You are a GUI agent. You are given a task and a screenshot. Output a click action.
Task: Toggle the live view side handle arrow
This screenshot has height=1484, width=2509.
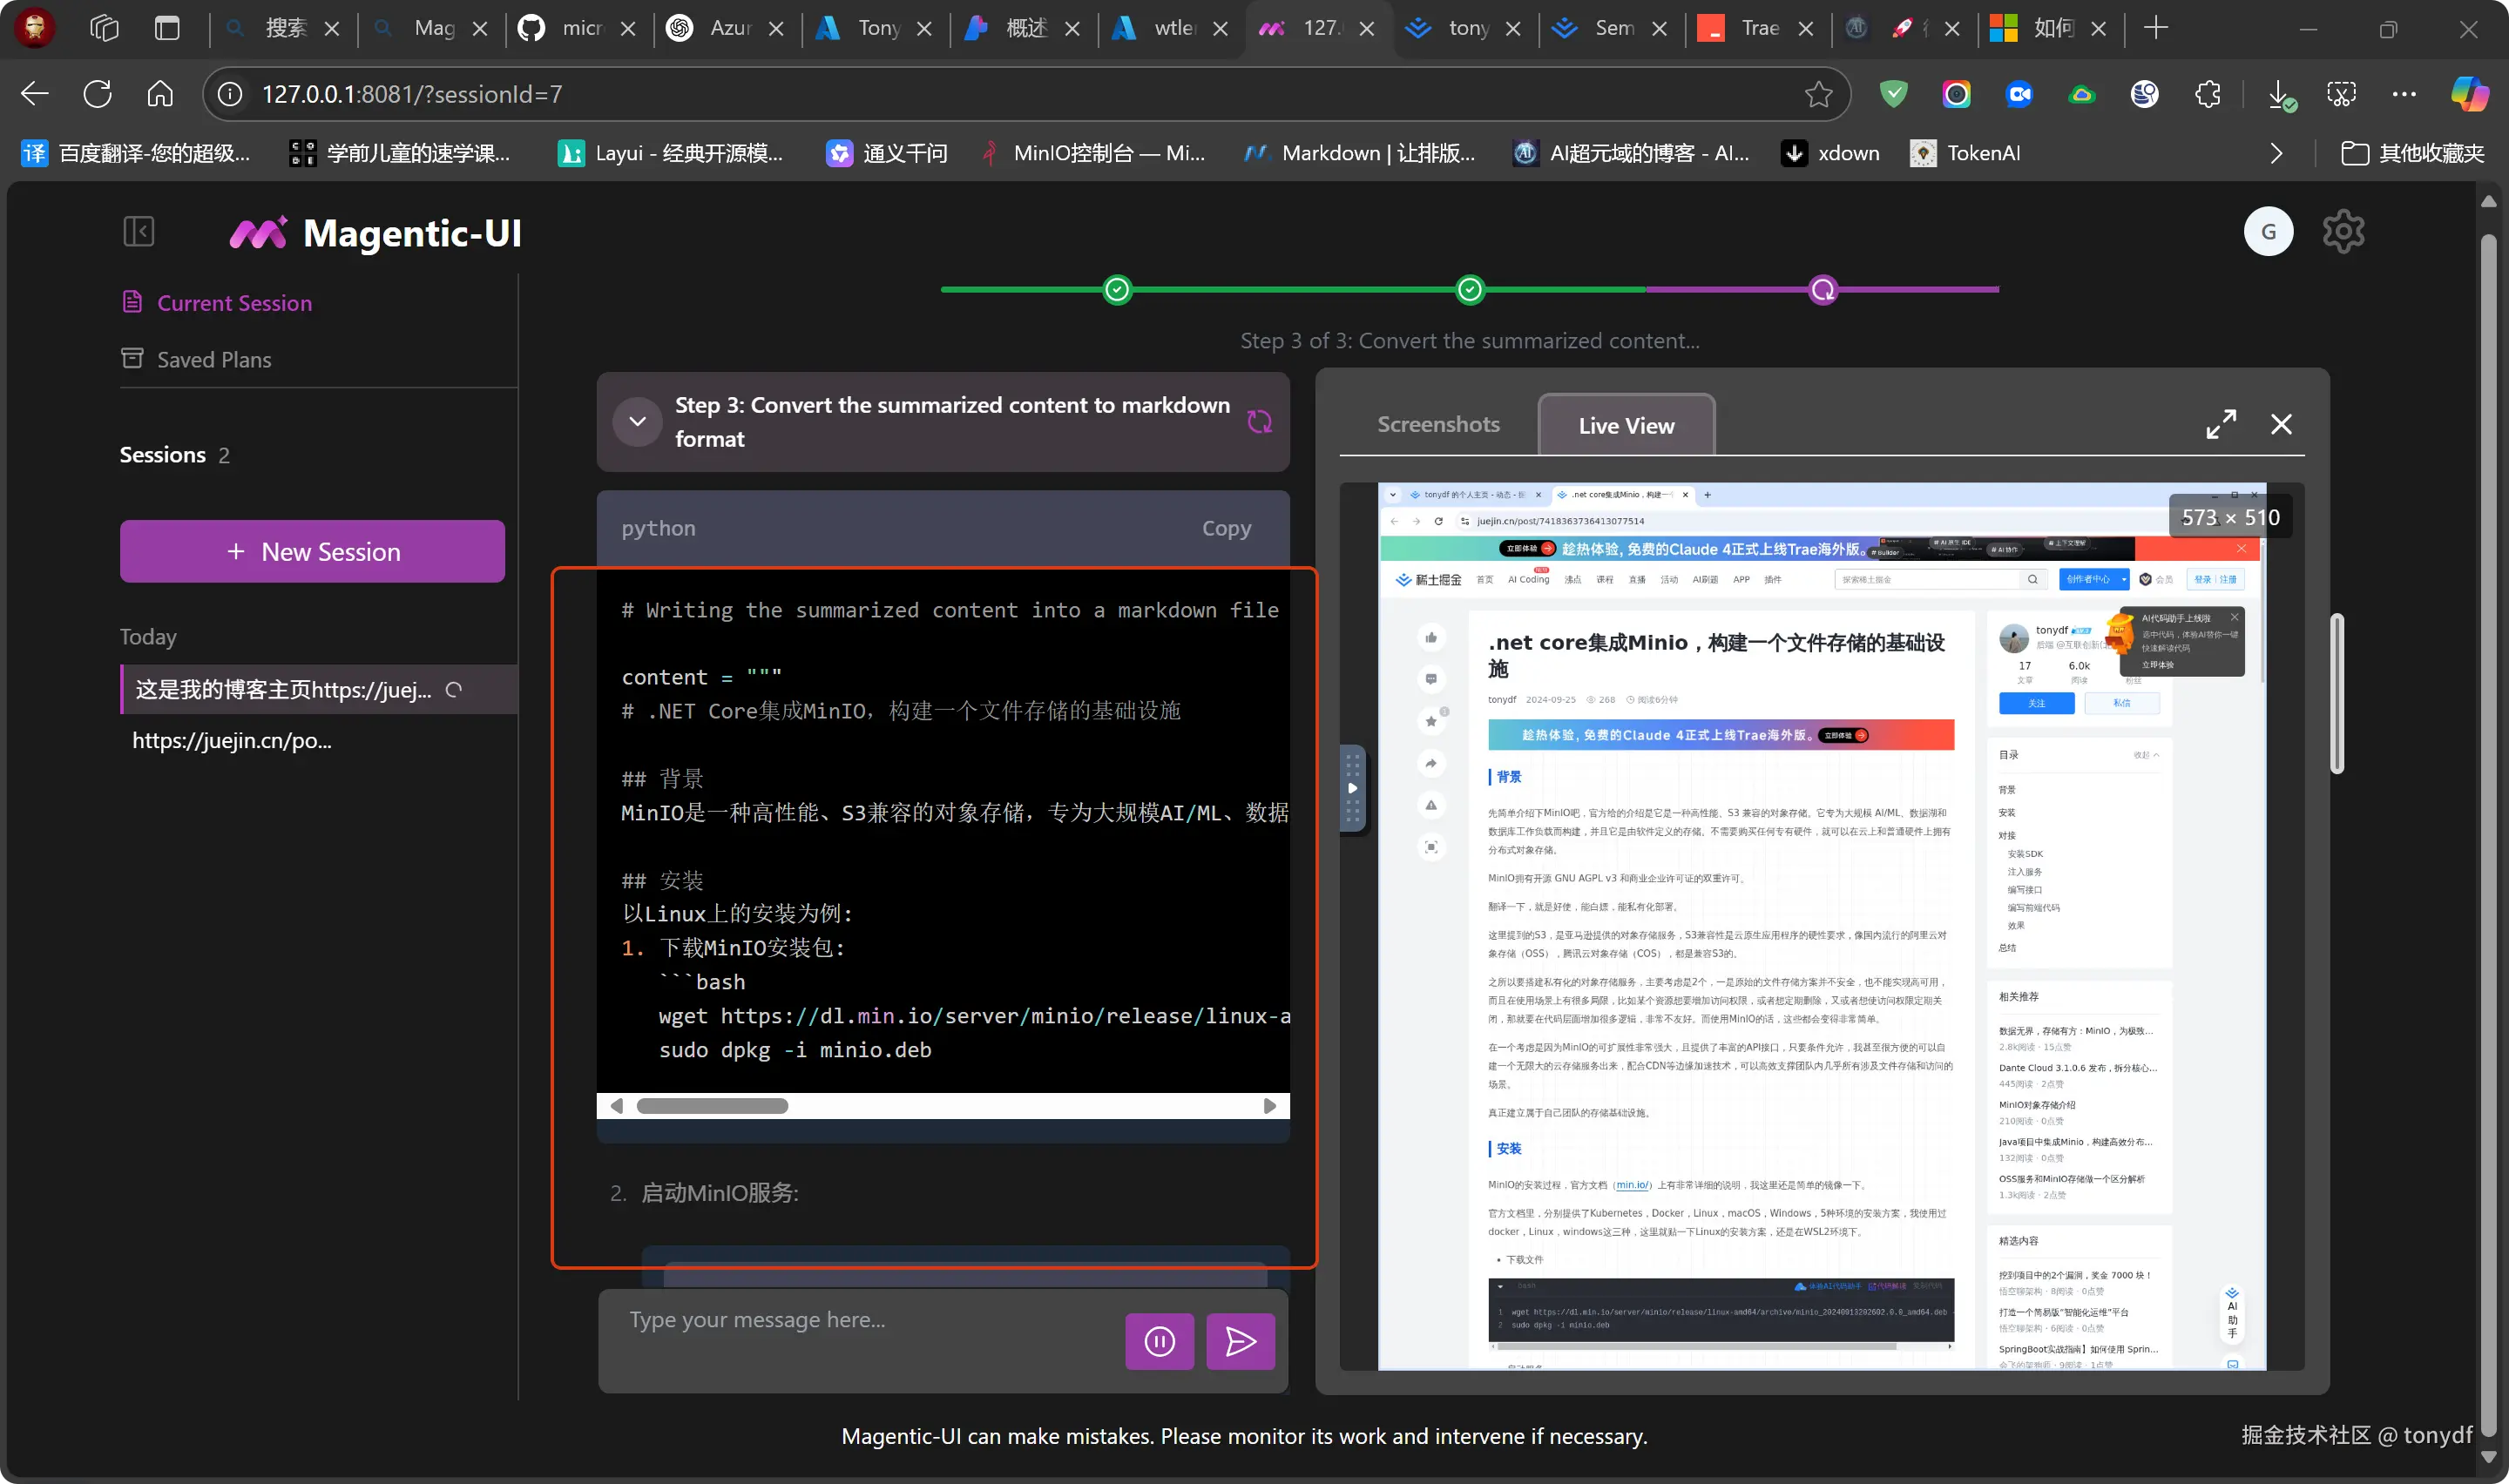pyautogui.click(x=1352, y=788)
